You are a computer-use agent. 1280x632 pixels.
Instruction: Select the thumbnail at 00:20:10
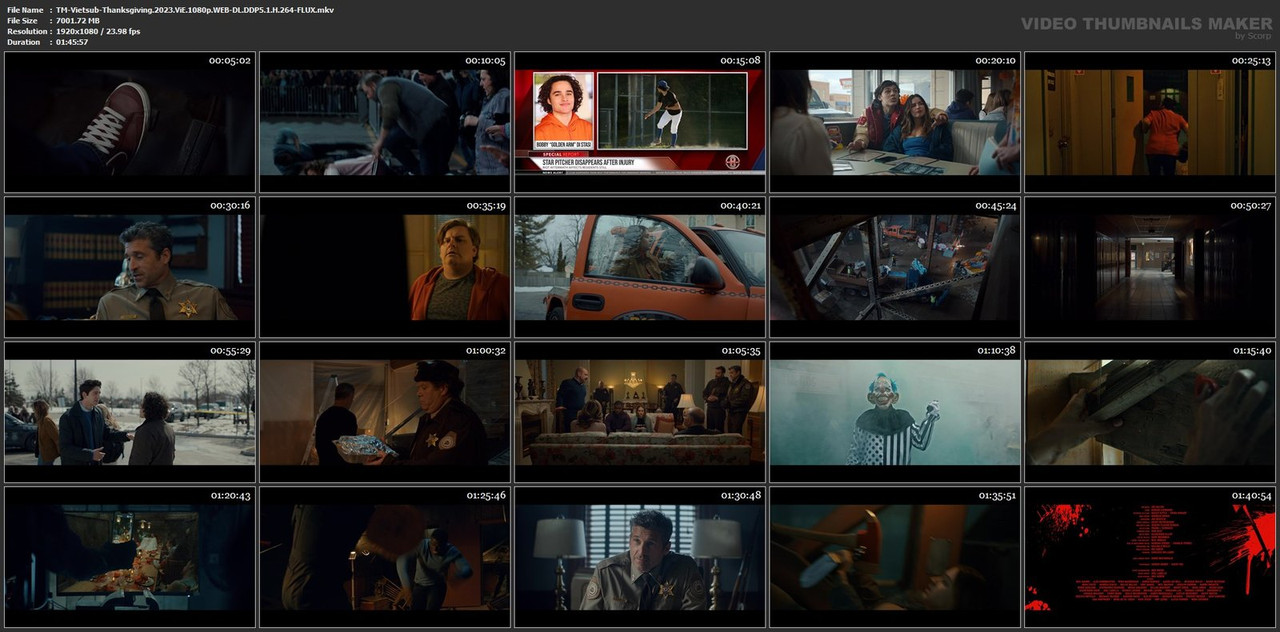point(895,122)
